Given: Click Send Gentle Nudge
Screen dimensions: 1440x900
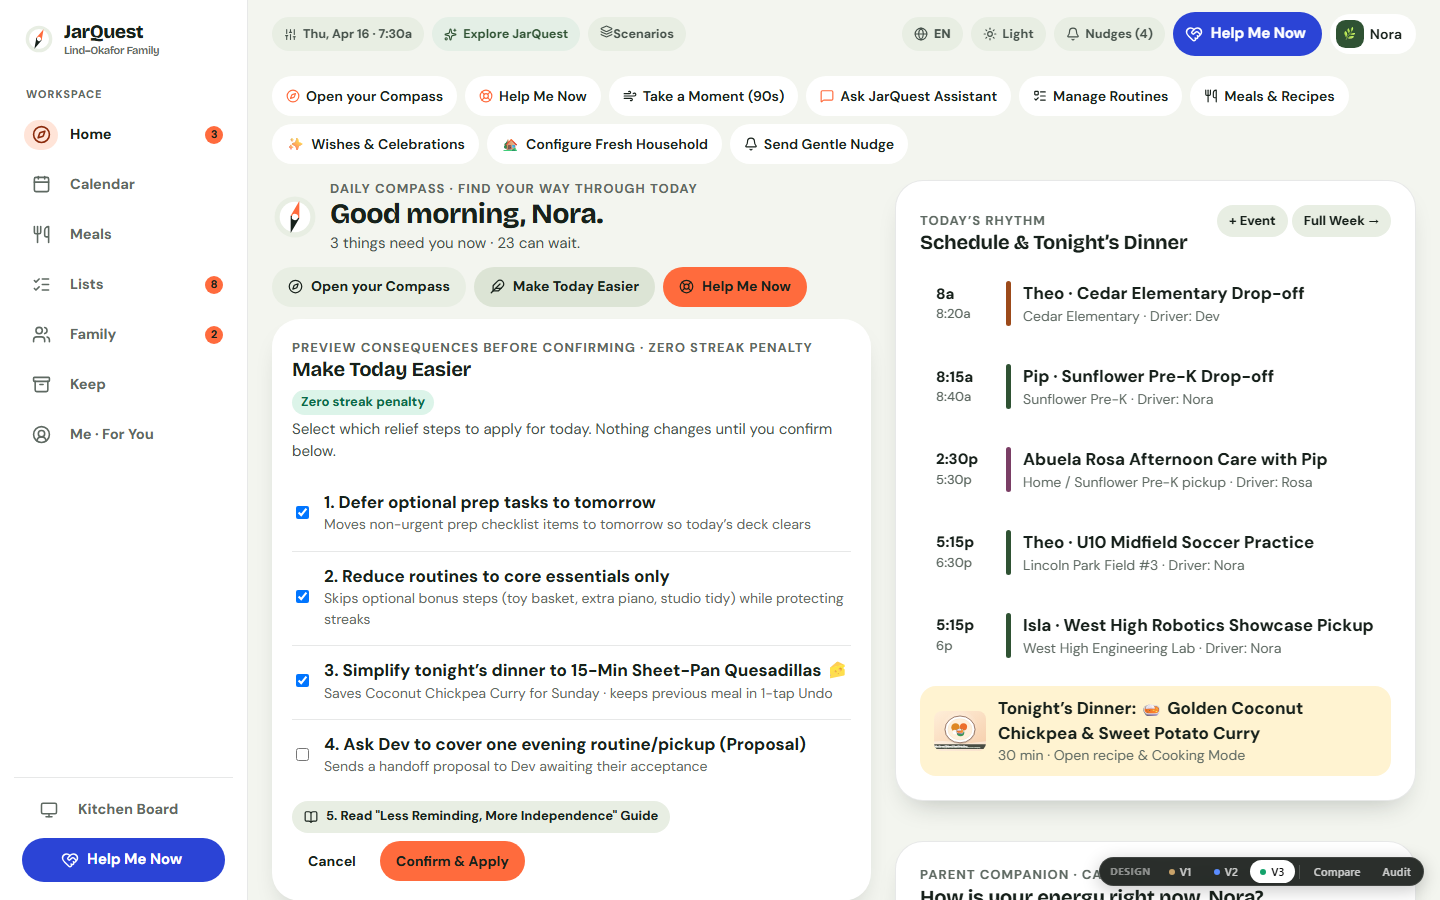Looking at the screenshot, I should (819, 144).
